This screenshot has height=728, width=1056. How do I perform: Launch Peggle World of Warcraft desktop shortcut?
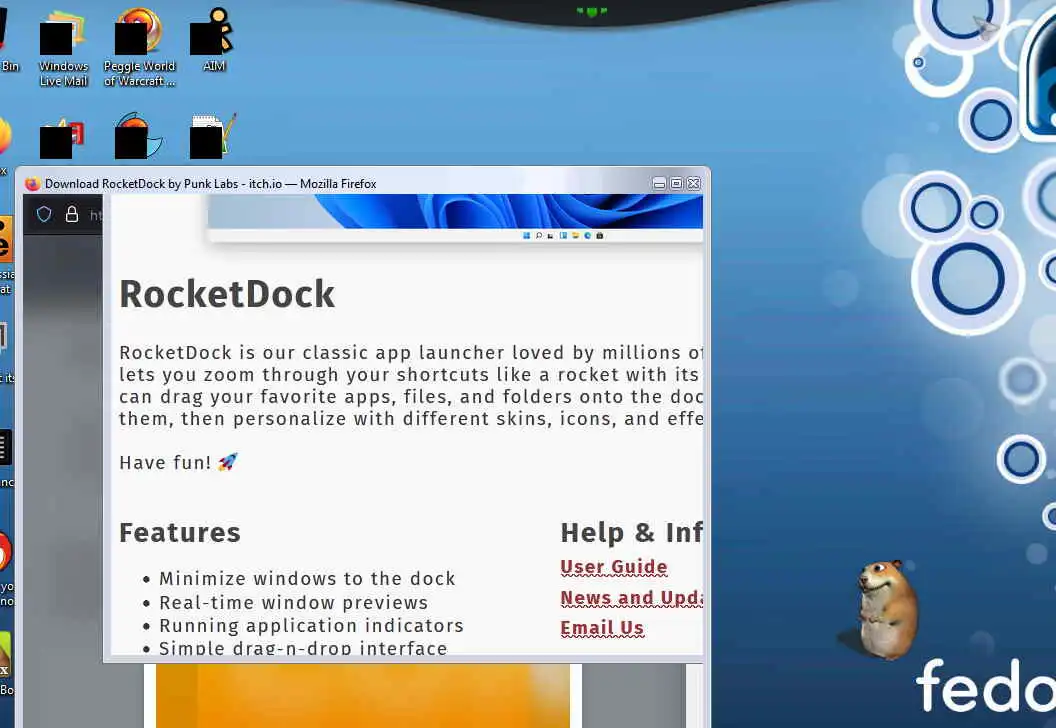point(139,47)
